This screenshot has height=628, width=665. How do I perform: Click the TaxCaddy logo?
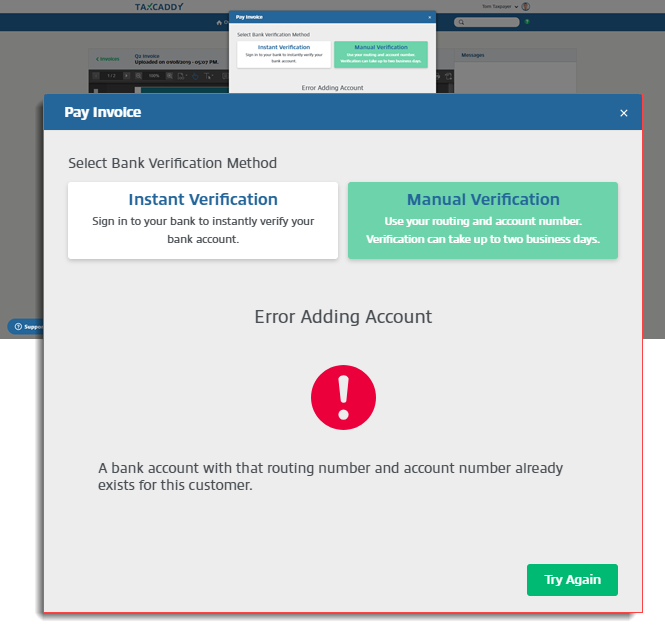click(159, 7)
